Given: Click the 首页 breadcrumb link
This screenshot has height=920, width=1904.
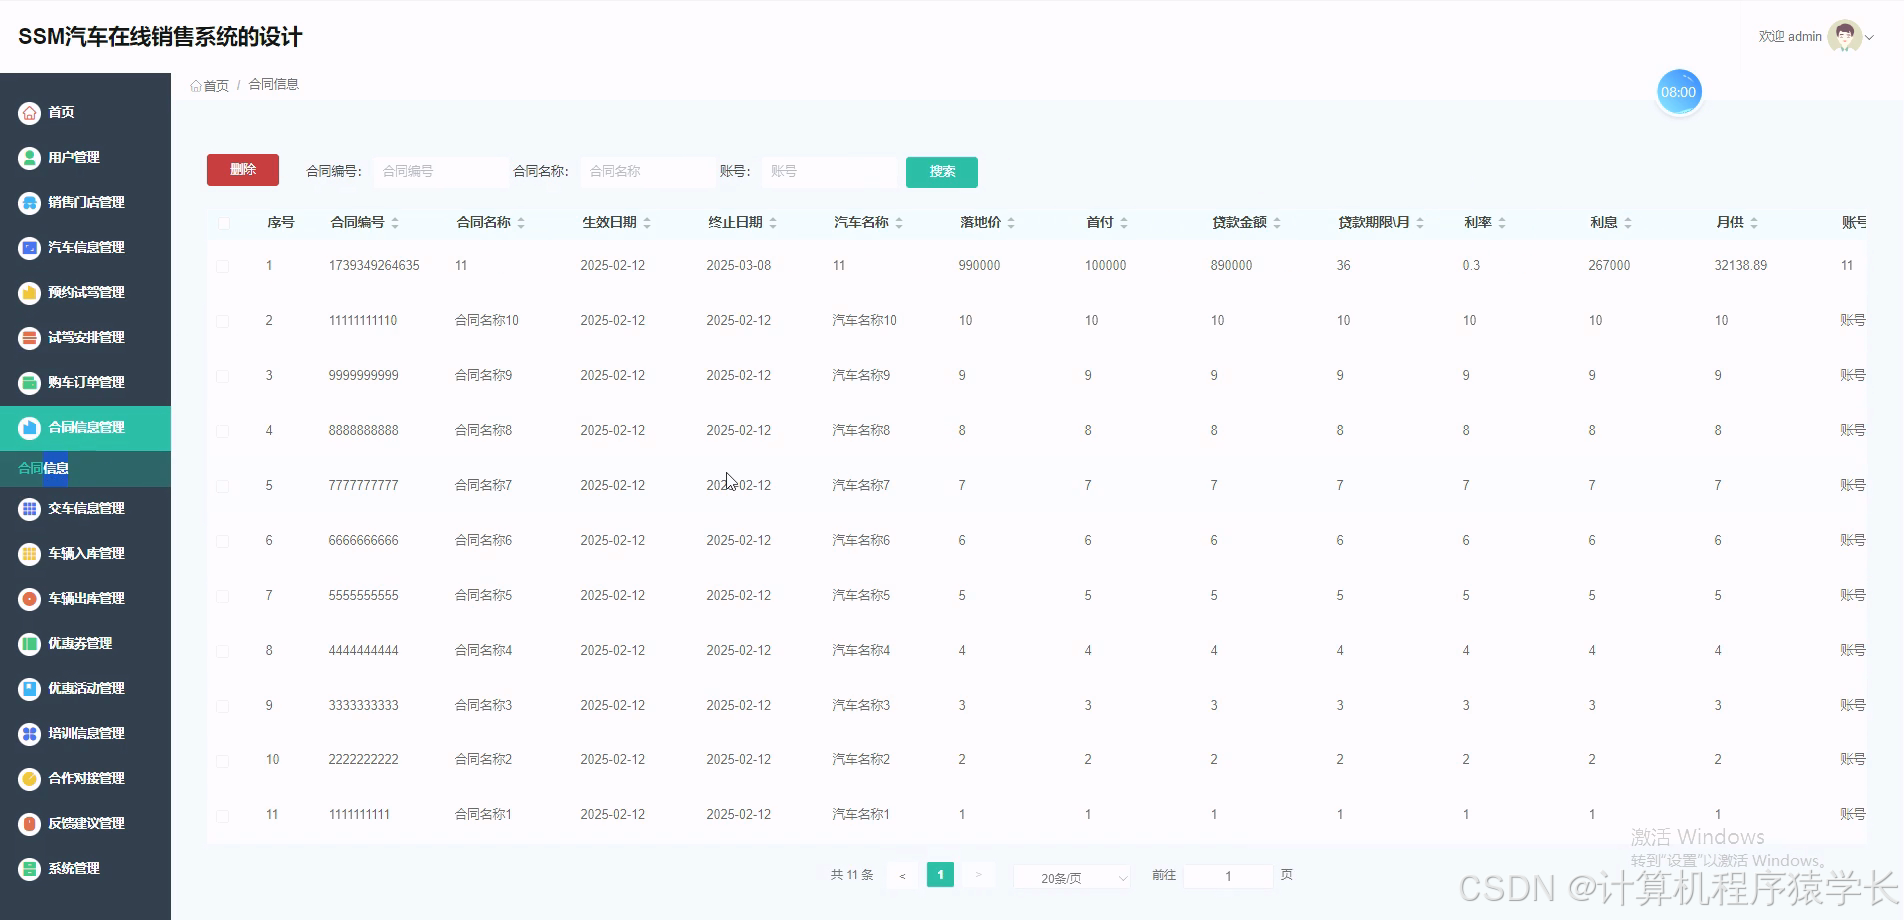Looking at the screenshot, I should [216, 86].
